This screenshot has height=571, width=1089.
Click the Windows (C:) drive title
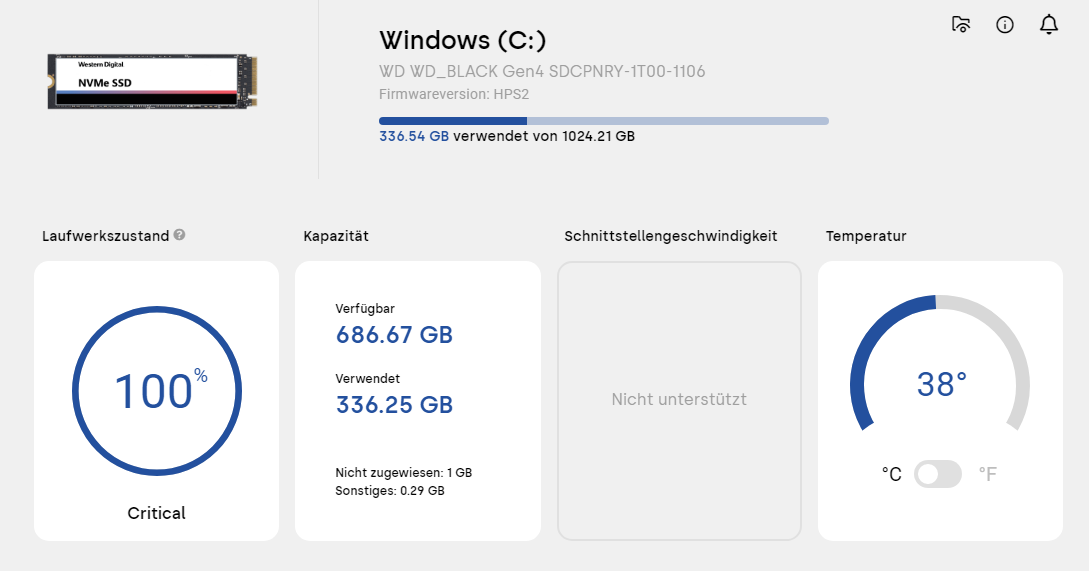click(463, 40)
